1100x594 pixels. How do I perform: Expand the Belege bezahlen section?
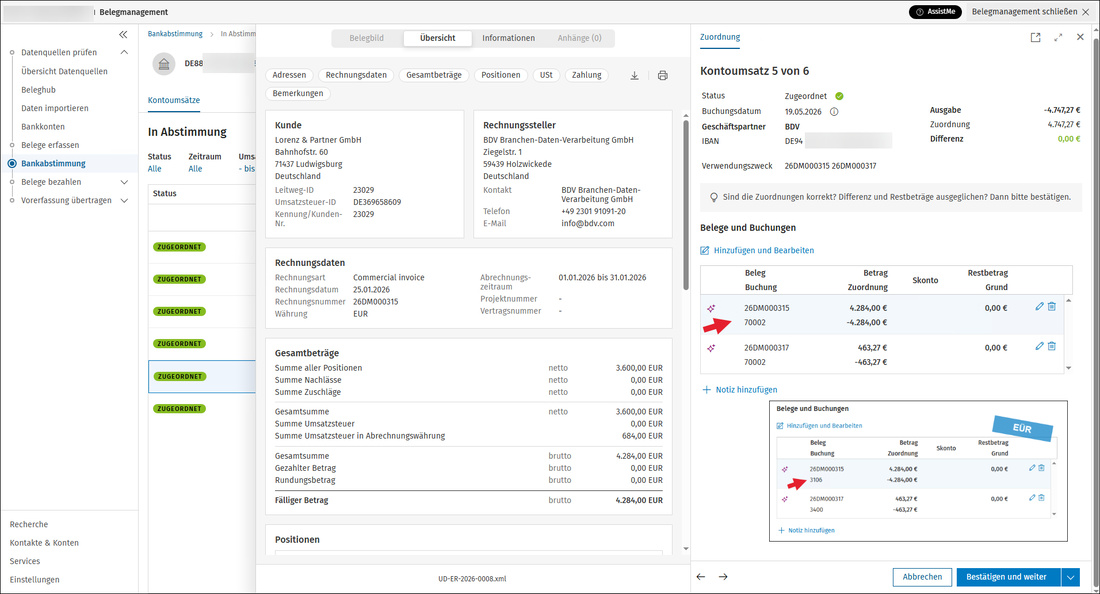124,182
